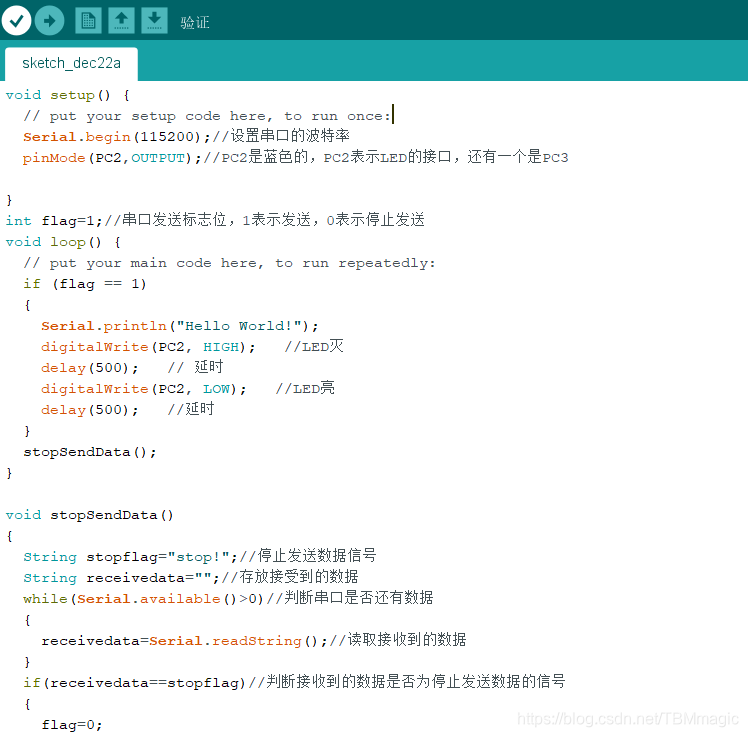Save the sketch with the down-arrow icon
This screenshot has width=748, height=737.
pos(154,21)
